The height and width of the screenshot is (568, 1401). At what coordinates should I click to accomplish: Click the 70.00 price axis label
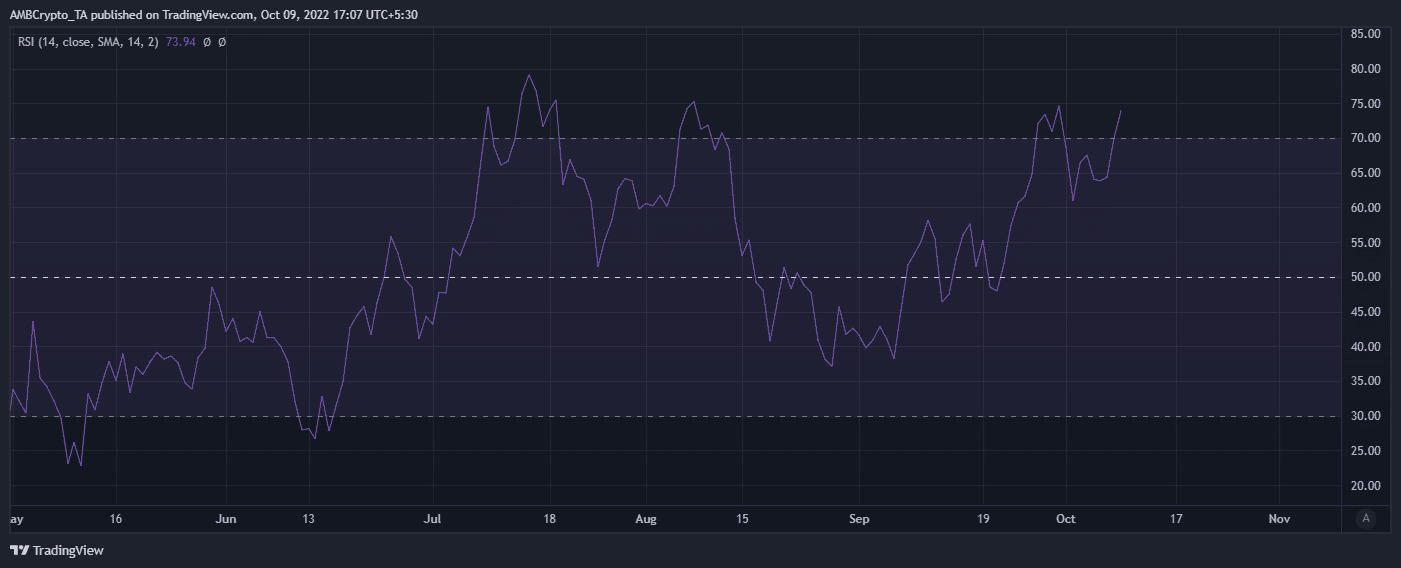tap(1366, 138)
